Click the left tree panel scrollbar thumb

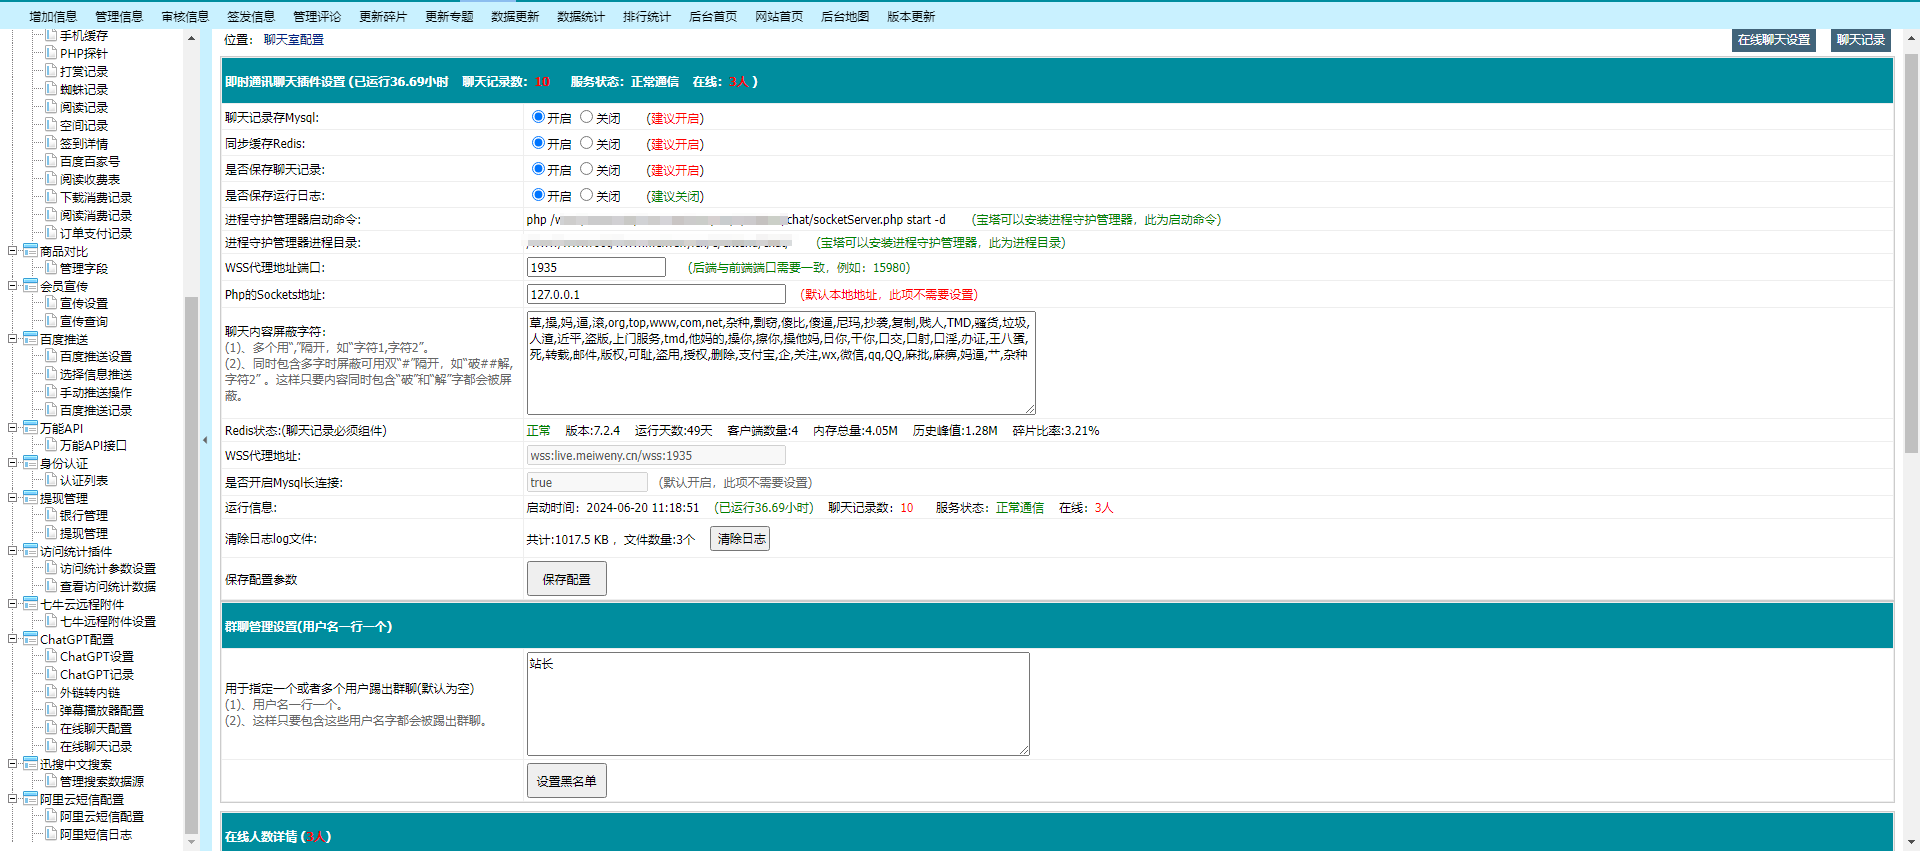pos(191,565)
